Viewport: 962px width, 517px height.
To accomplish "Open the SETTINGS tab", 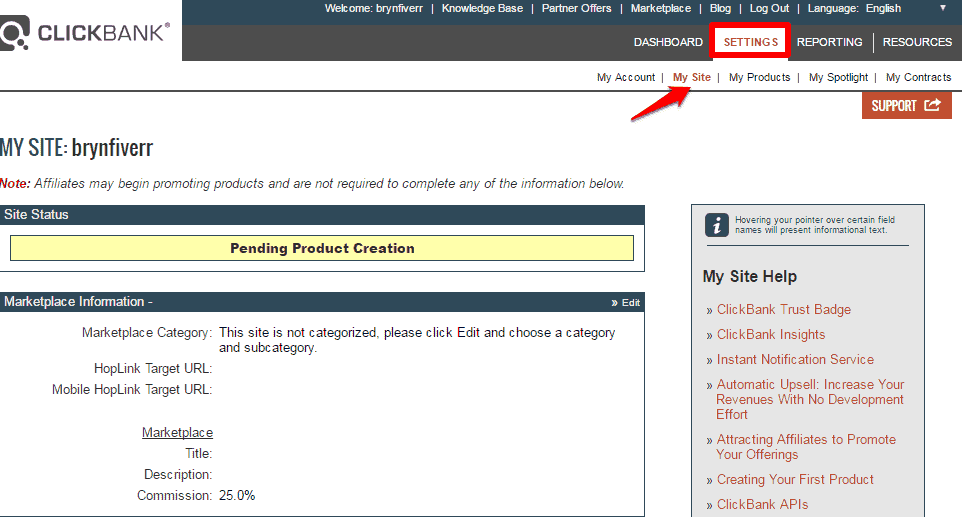I will coord(750,42).
